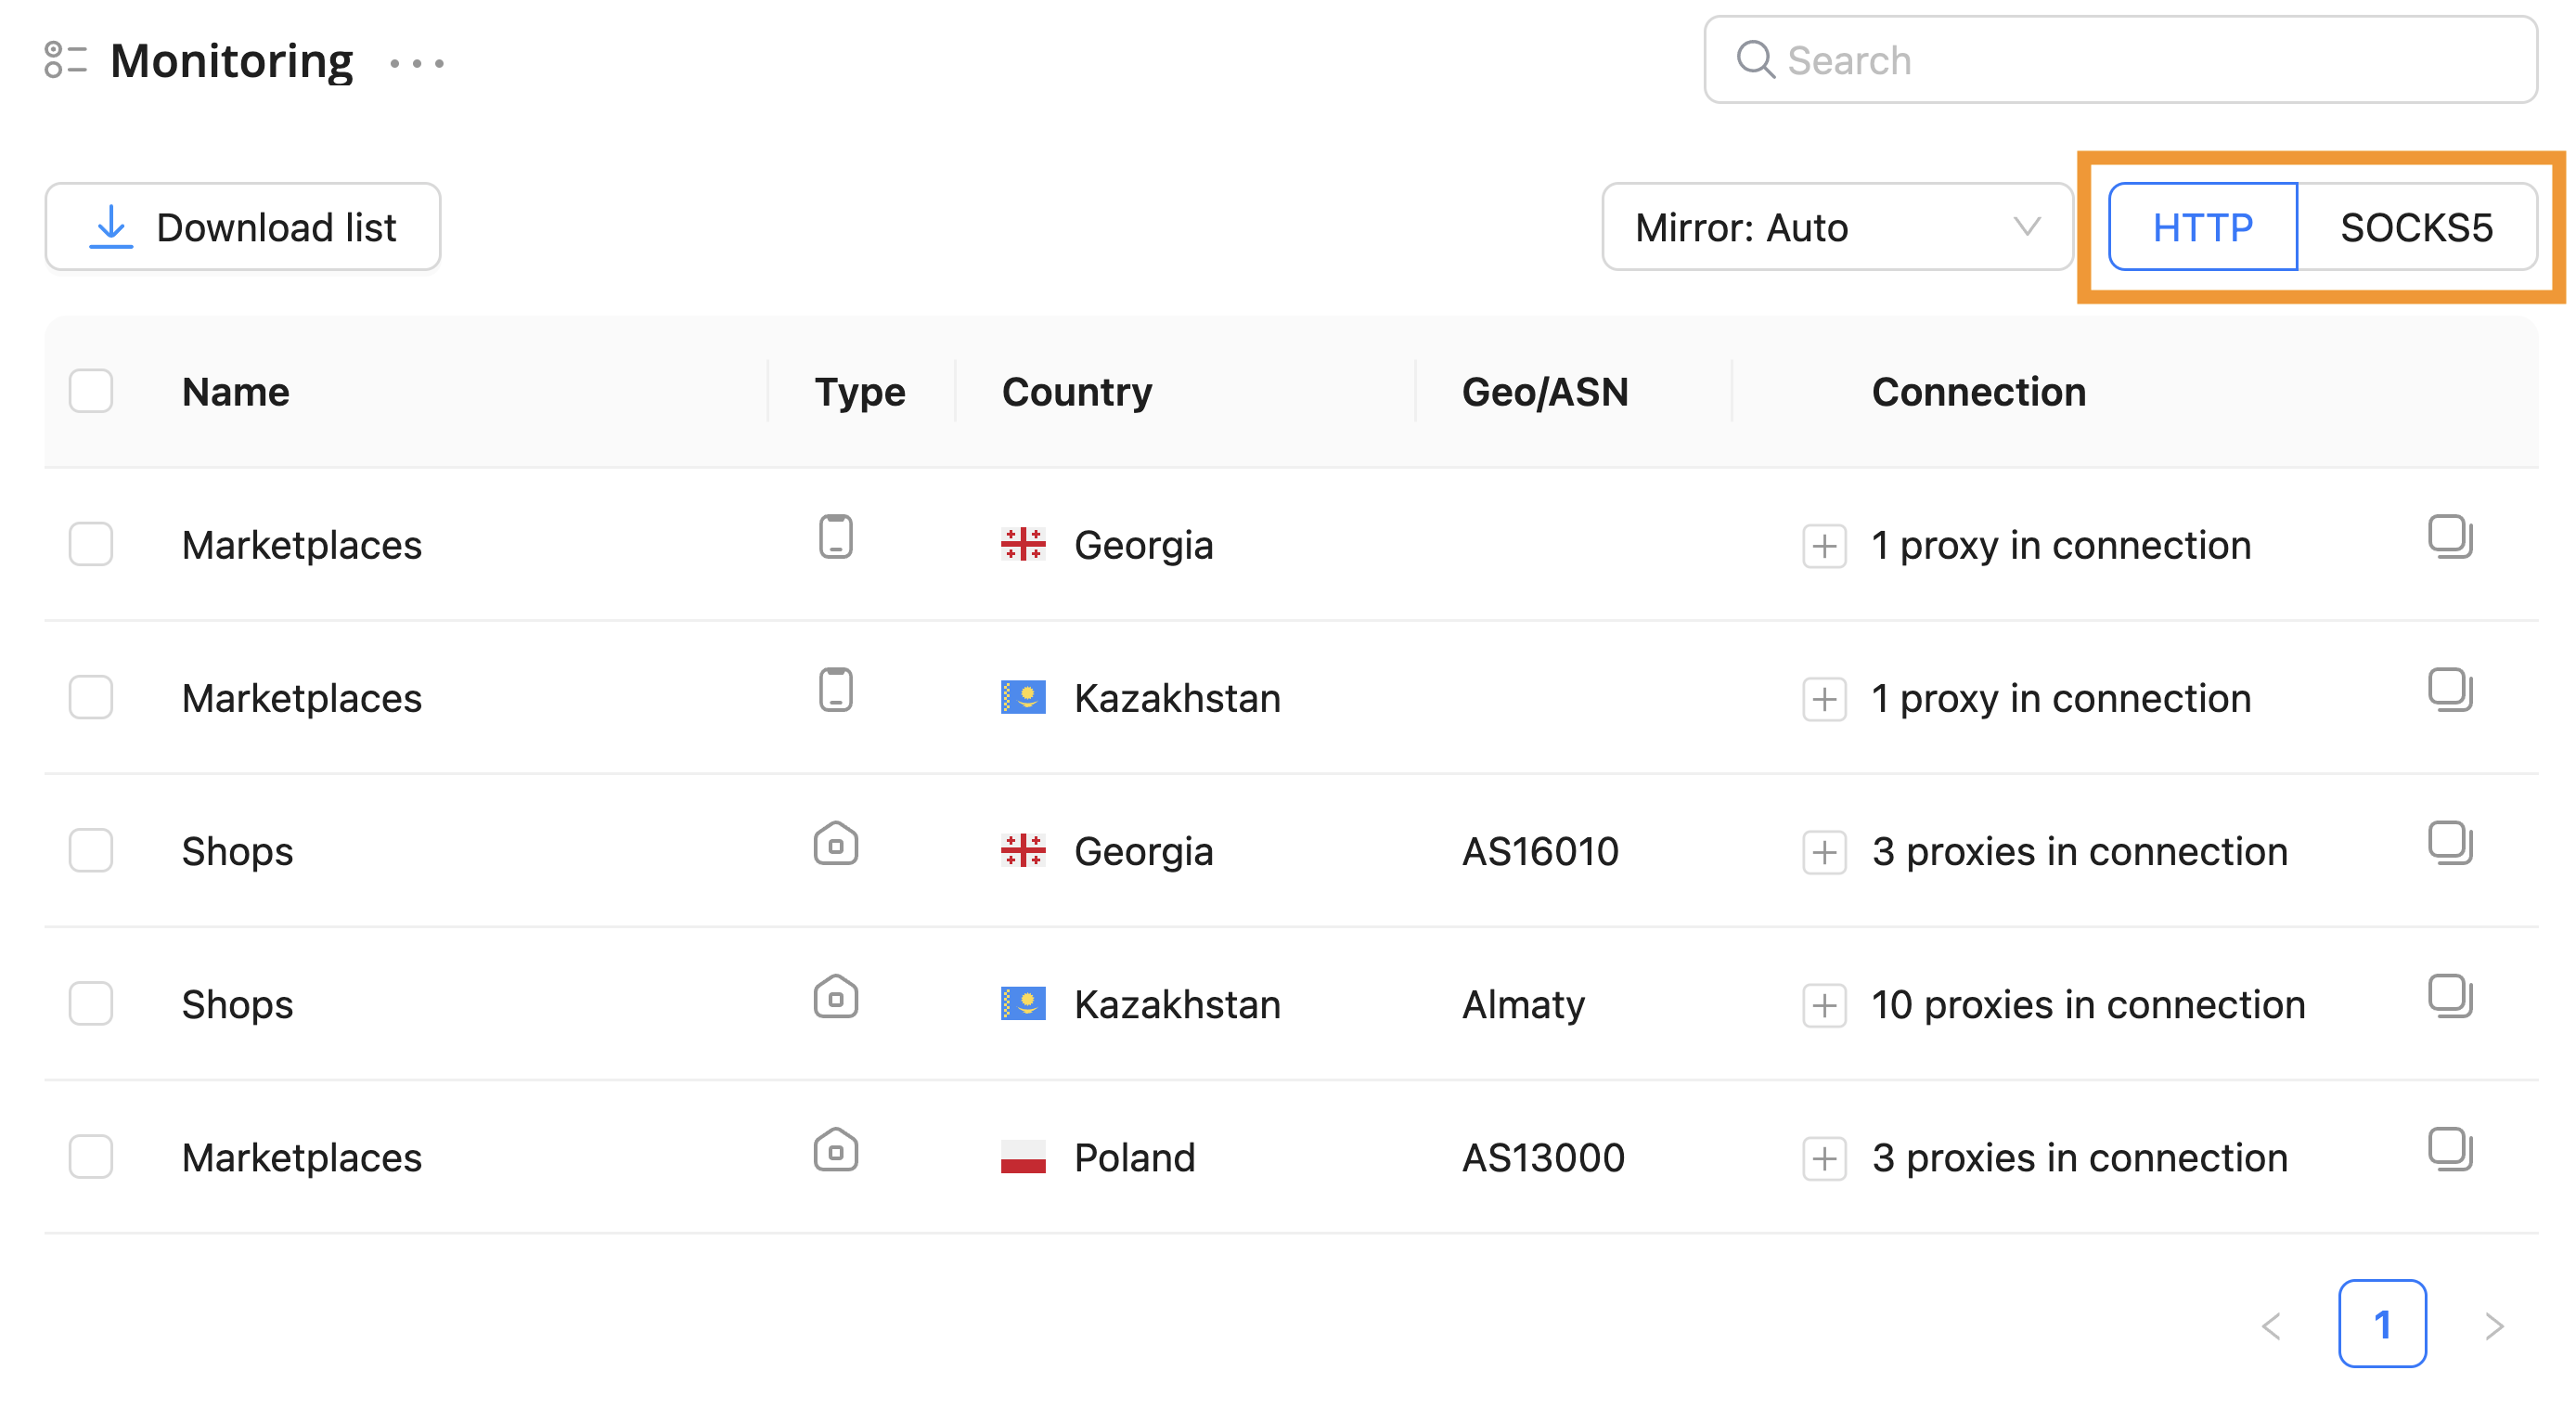
Task: Select the Marketplaces Poland row checkbox
Action: coord(91,1157)
